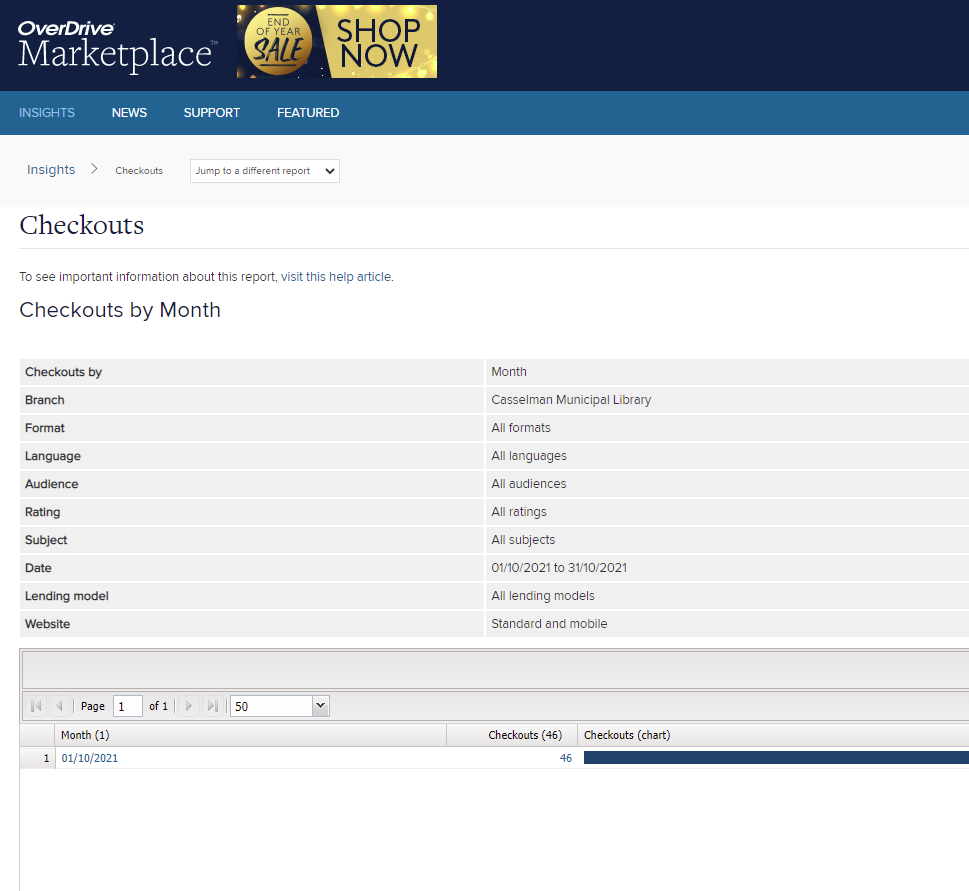Open the Support menu
Screen dimensions: 969x891
coord(211,113)
